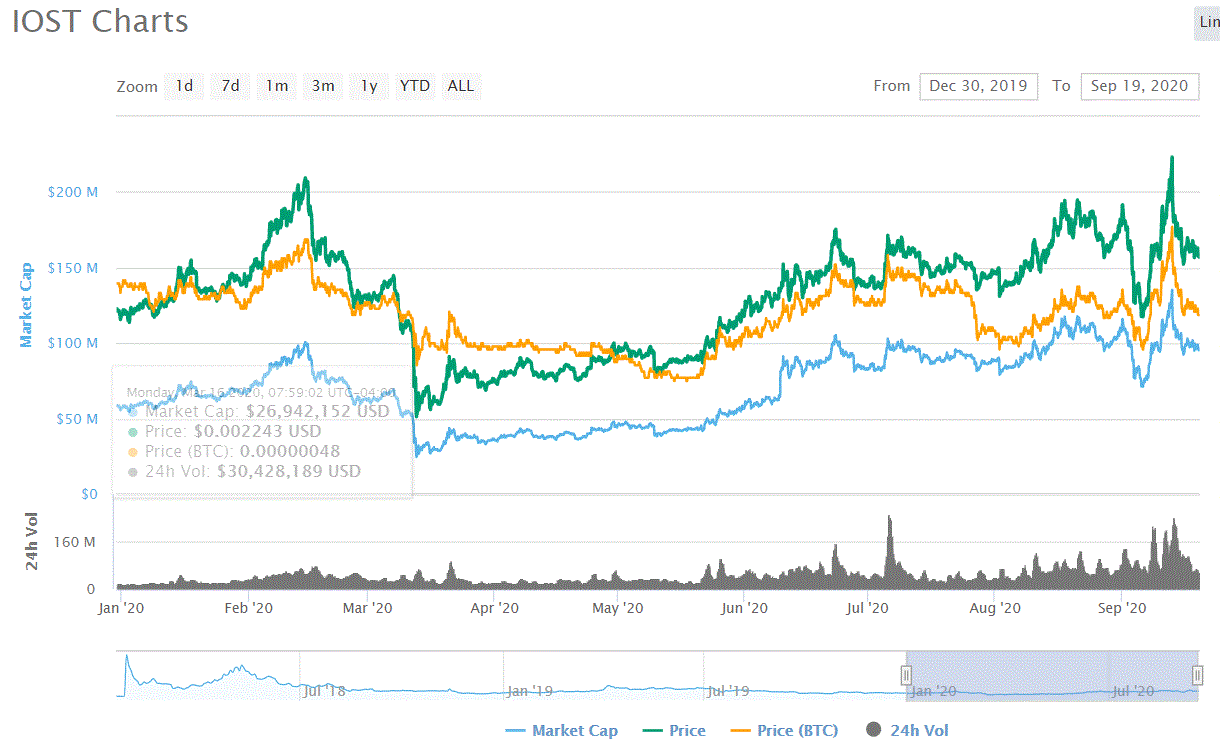Select the YTD zoom option
The image size is (1220, 747).
(x=415, y=86)
